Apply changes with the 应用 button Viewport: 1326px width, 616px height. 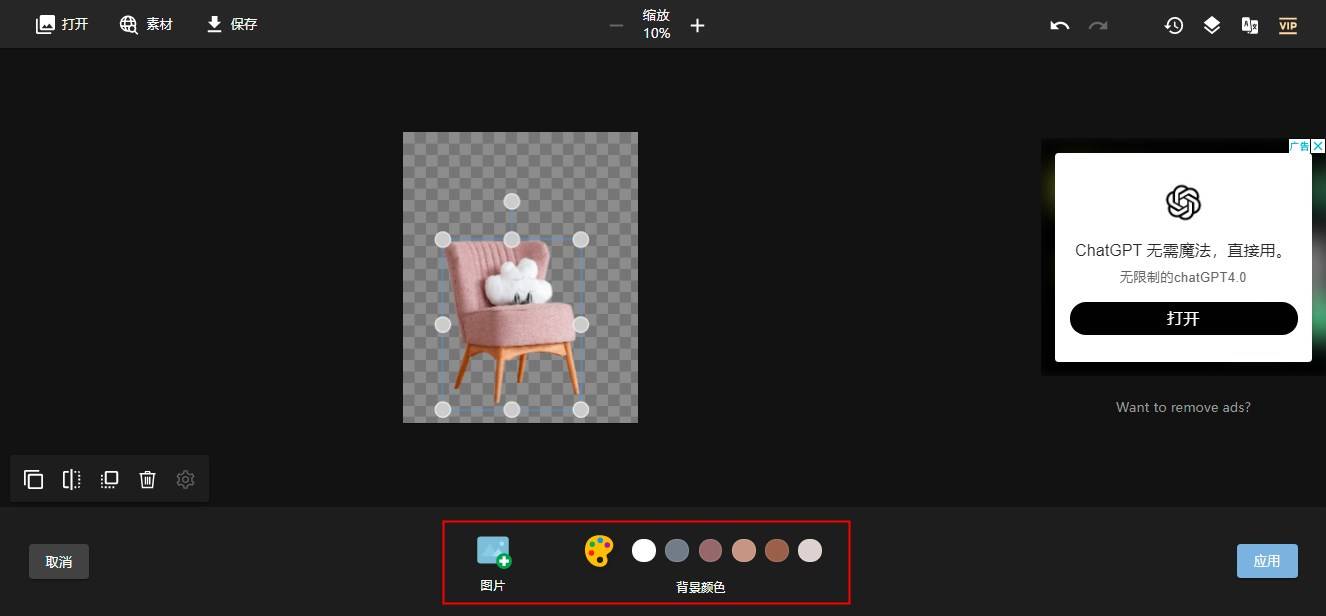(1267, 560)
